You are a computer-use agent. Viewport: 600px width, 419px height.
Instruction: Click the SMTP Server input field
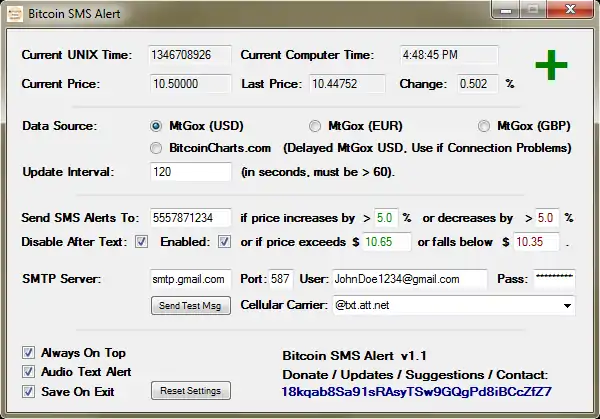[x=190, y=279]
